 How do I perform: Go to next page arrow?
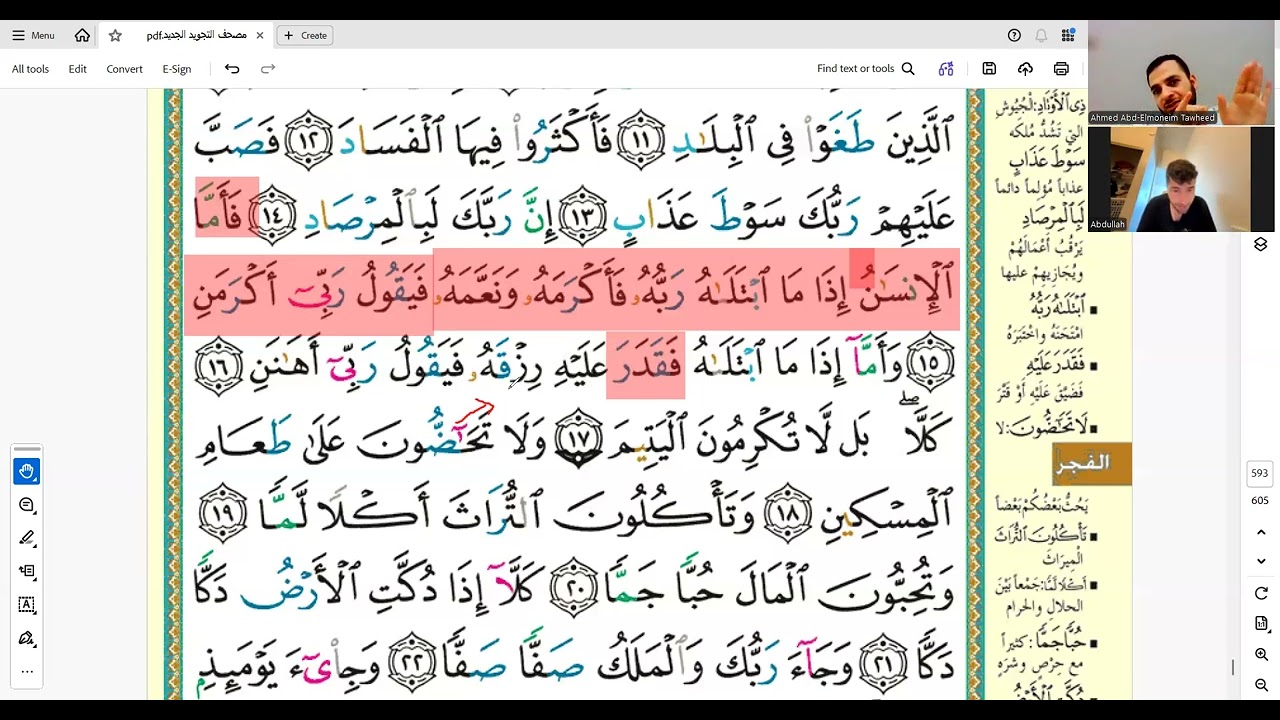(x=1261, y=561)
